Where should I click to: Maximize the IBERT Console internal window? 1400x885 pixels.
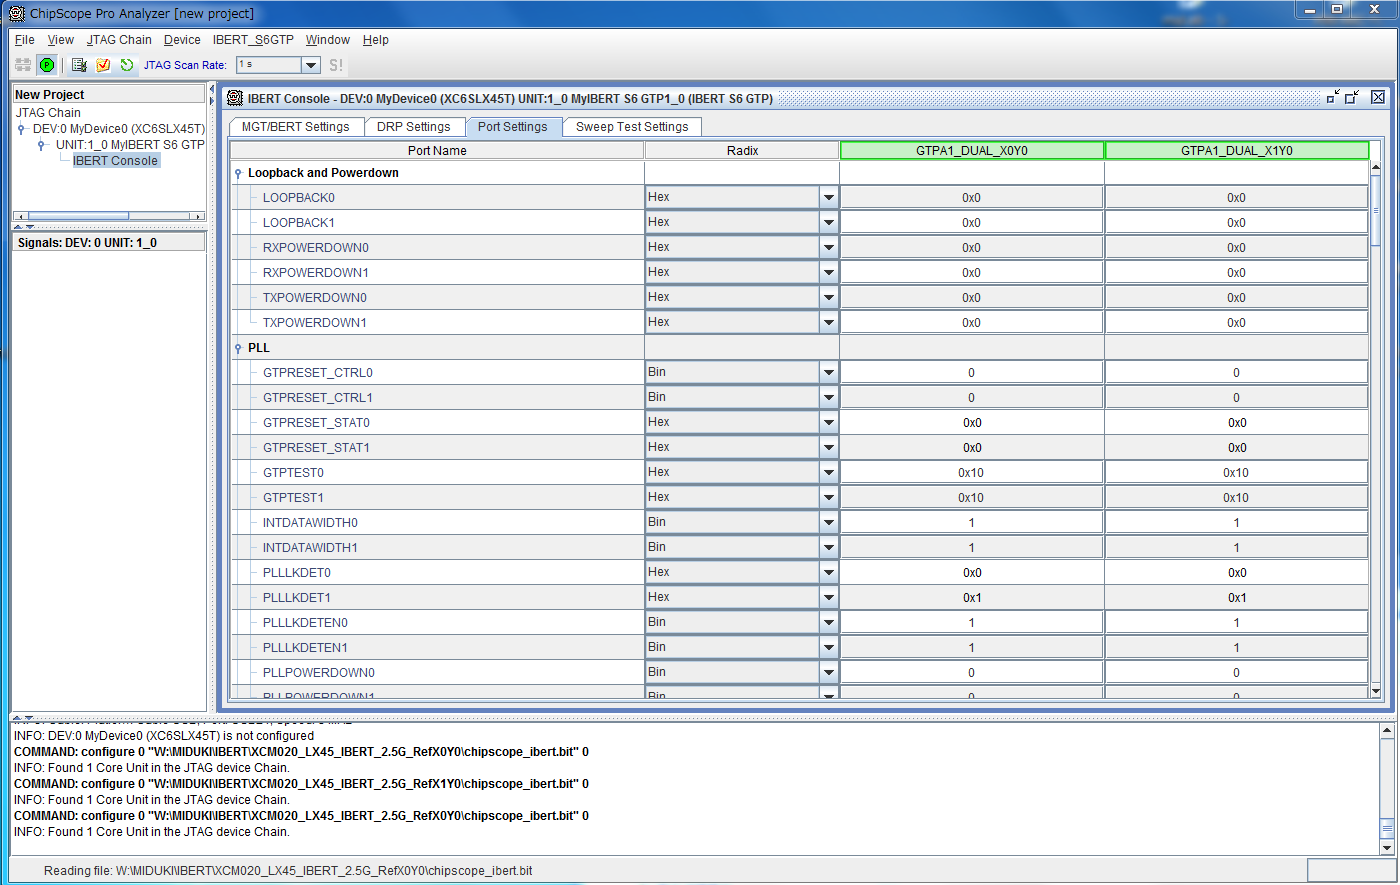[x=1352, y=97]
